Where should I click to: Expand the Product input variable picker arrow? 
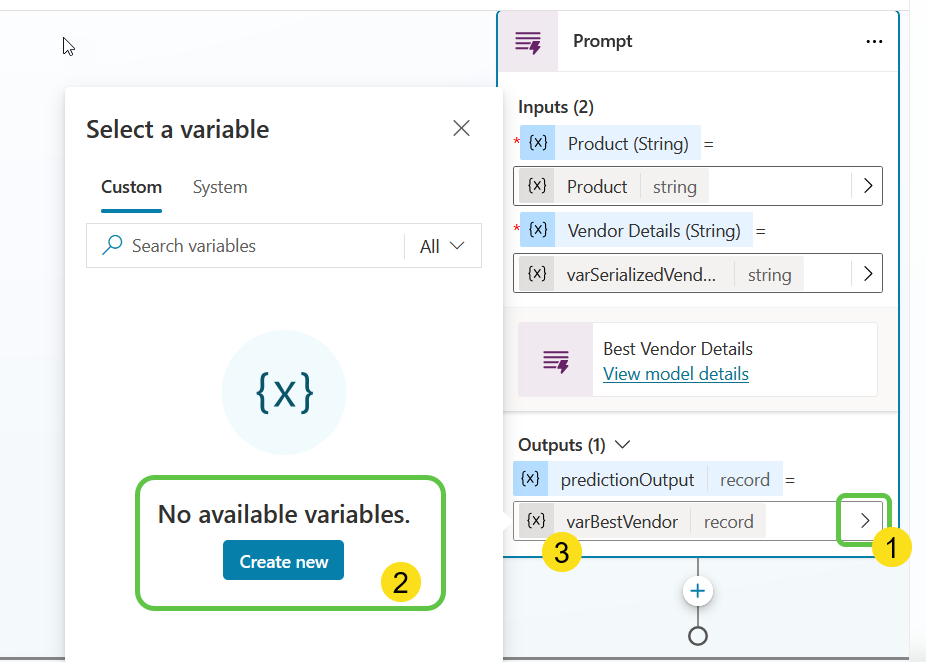pyautogui.click(x=867, y=186)
